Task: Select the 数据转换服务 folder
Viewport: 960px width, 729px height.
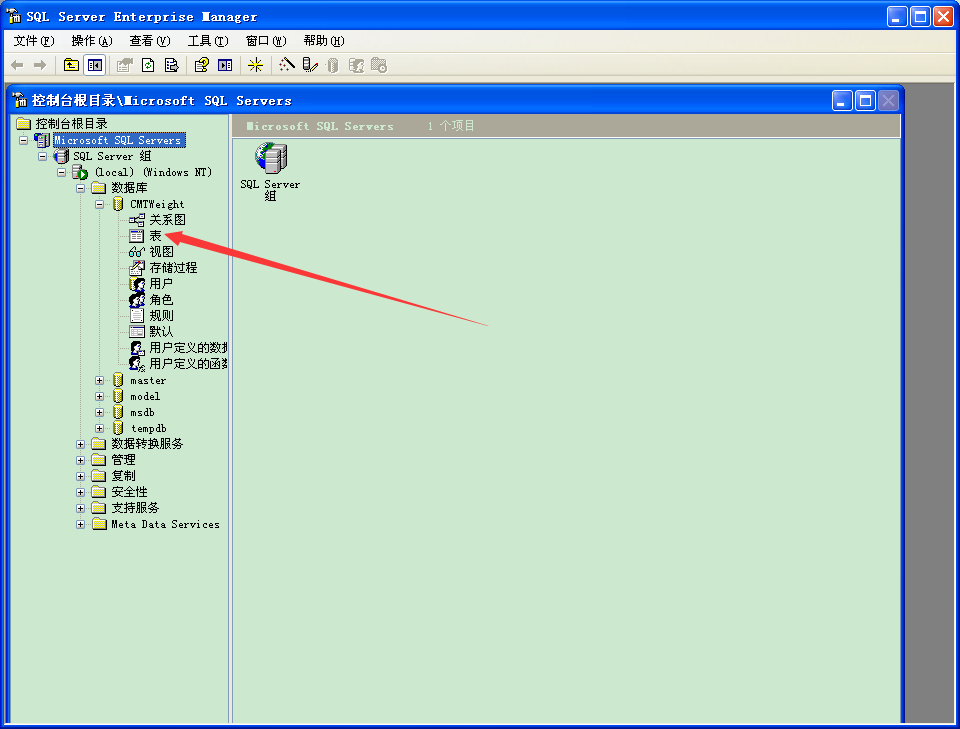Action: (x=147, y=444)
